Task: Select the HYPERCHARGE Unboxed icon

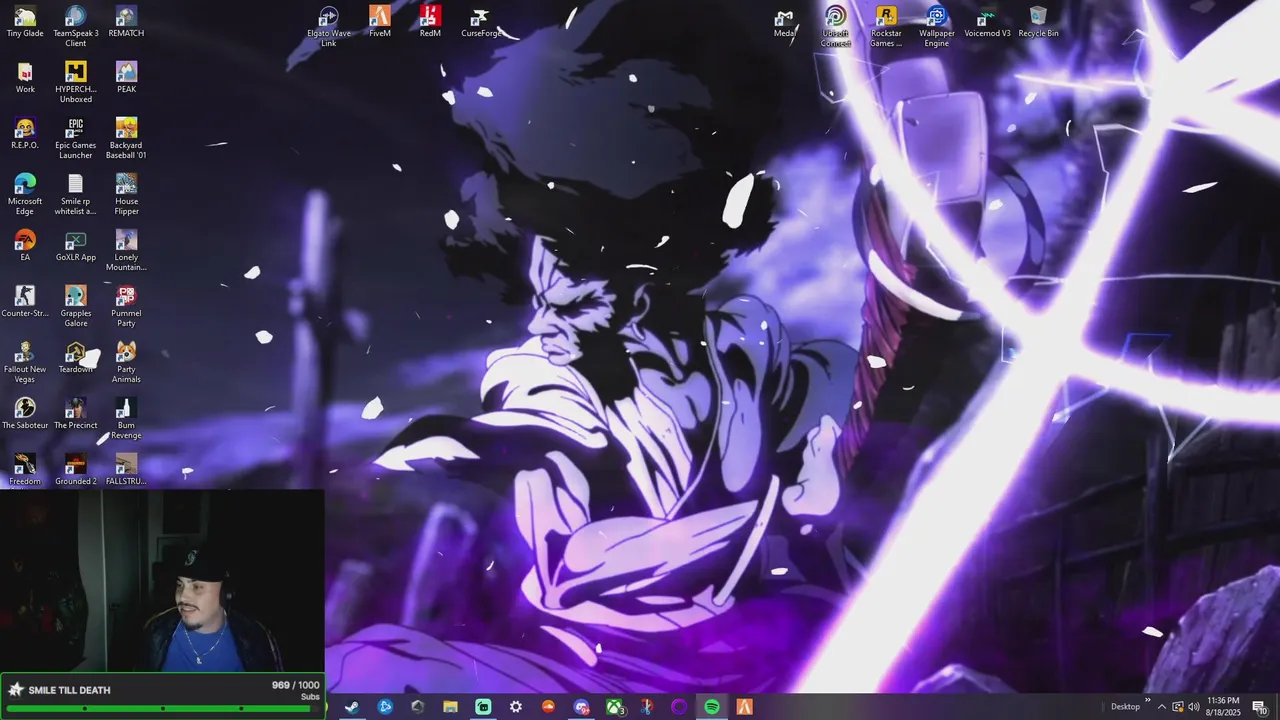Action: pyautogui.click(x=76, y=83)
